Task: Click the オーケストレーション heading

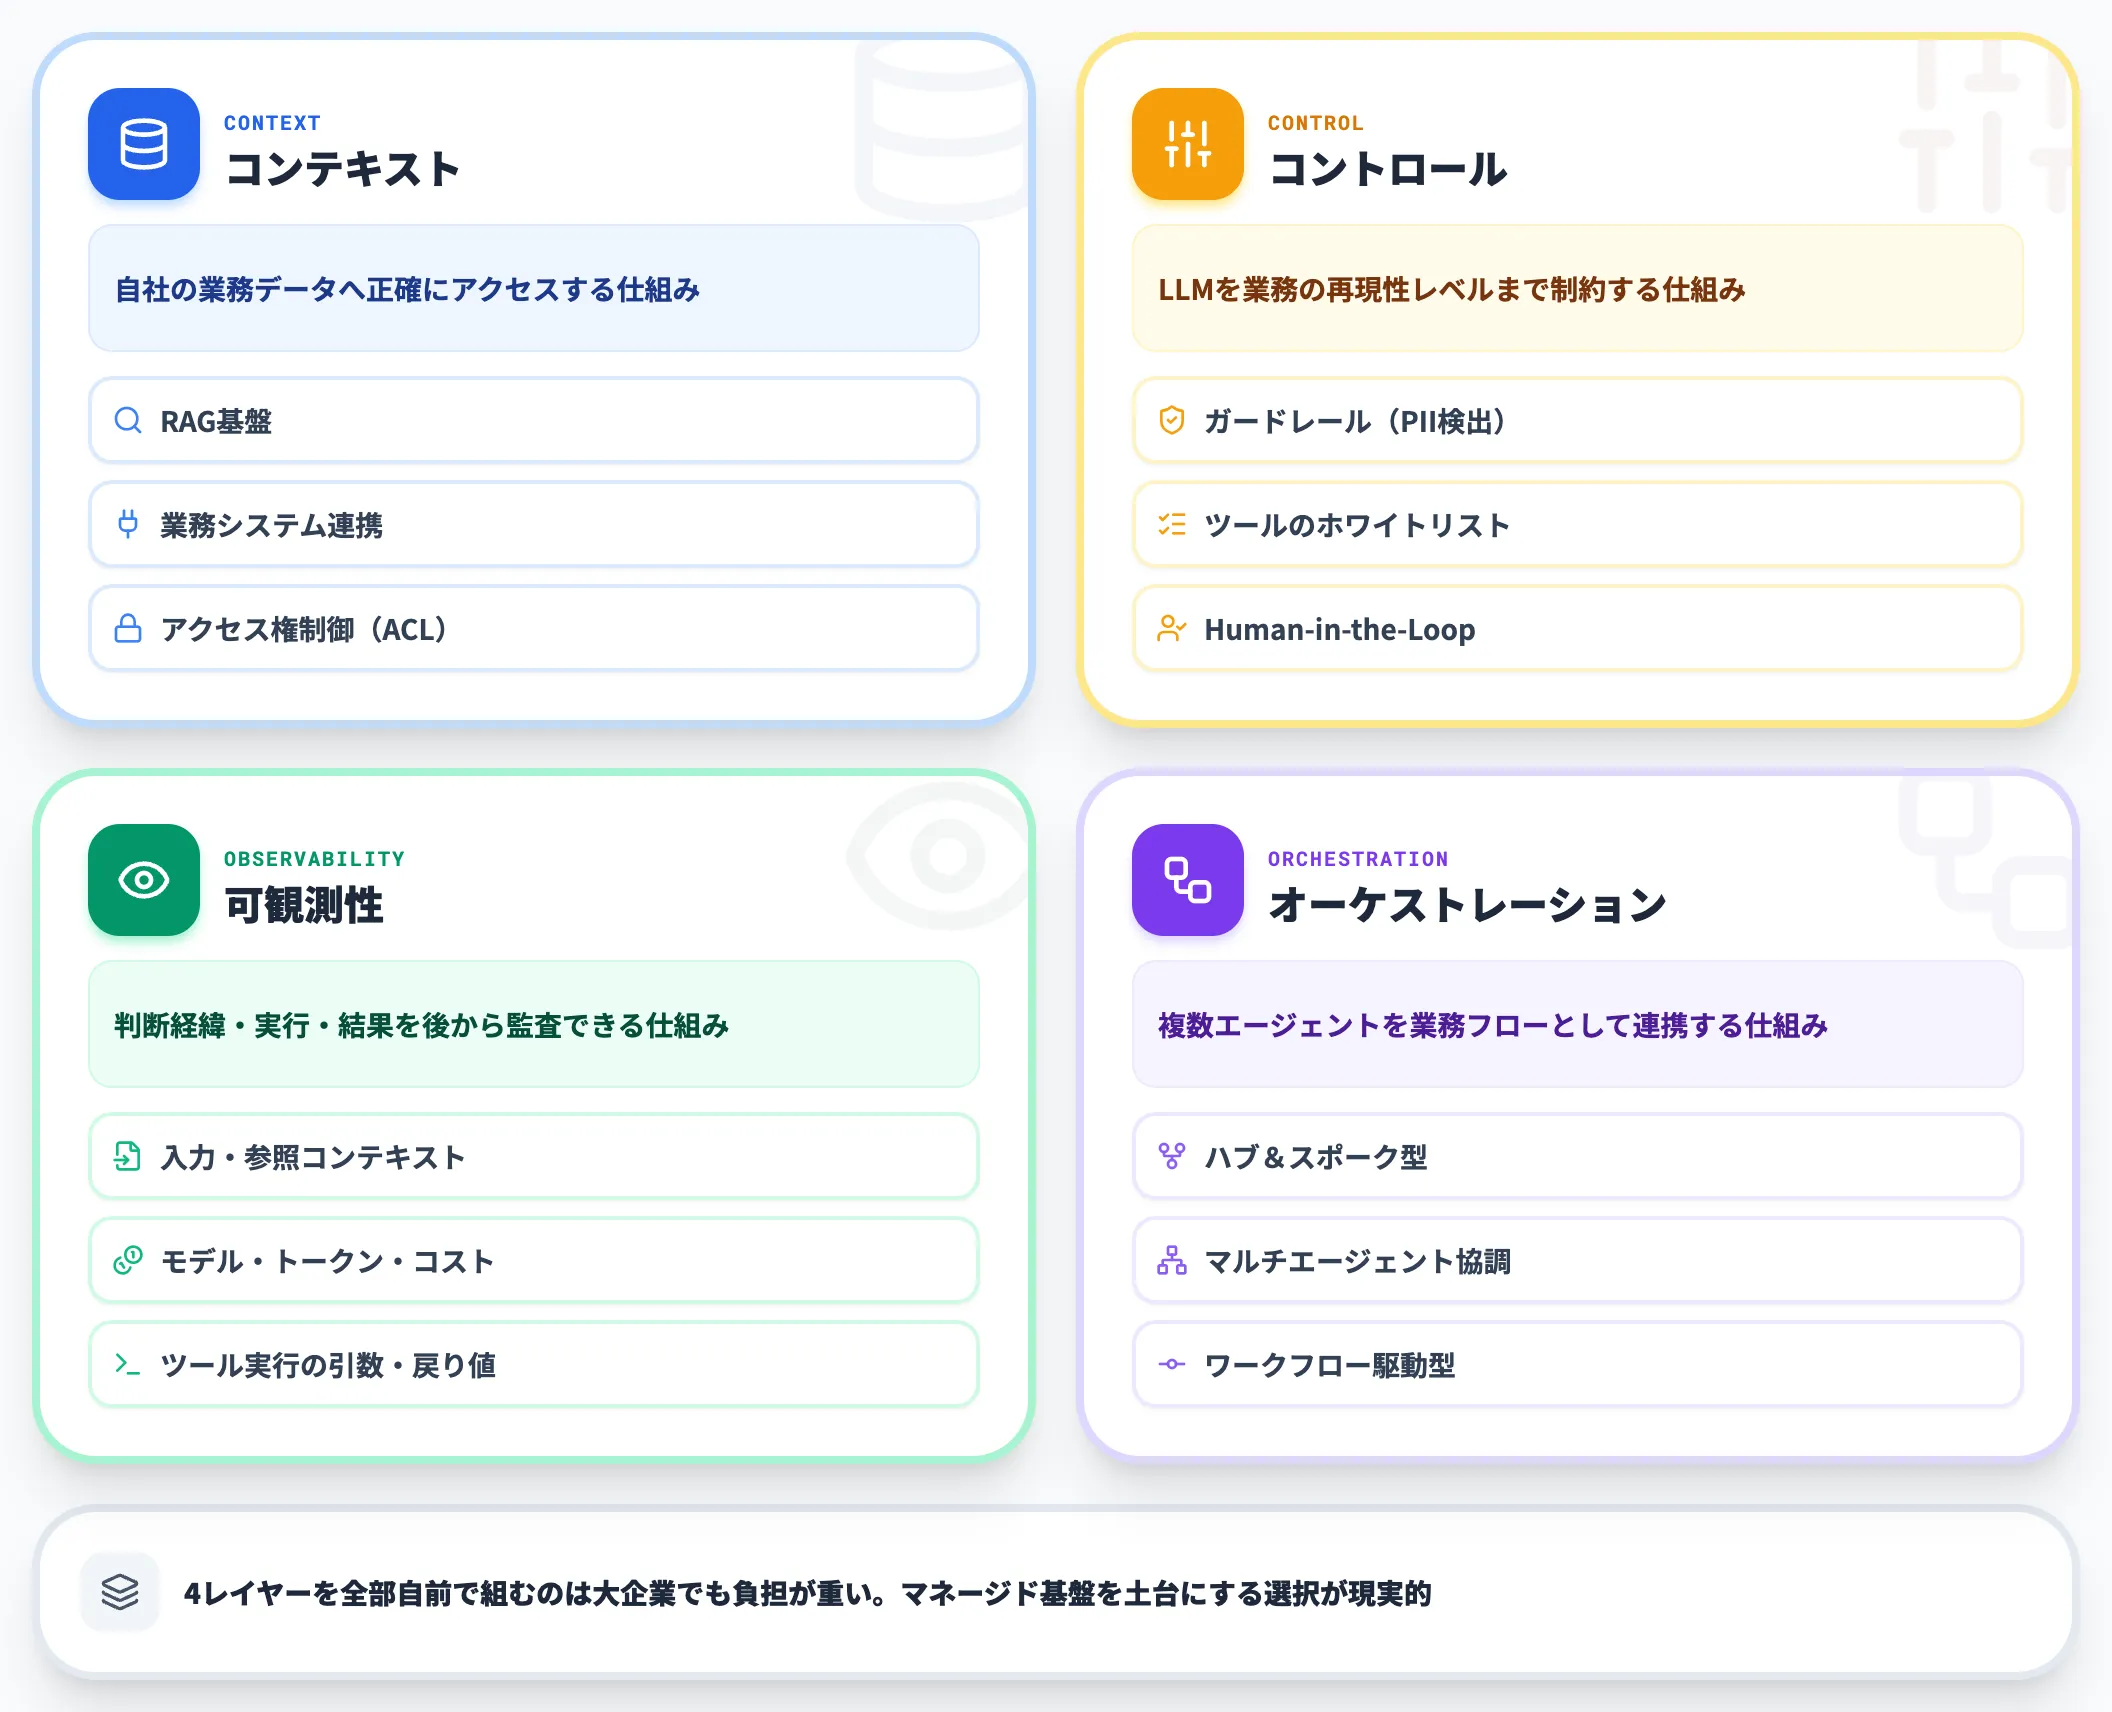Action: pos(1467,905)
